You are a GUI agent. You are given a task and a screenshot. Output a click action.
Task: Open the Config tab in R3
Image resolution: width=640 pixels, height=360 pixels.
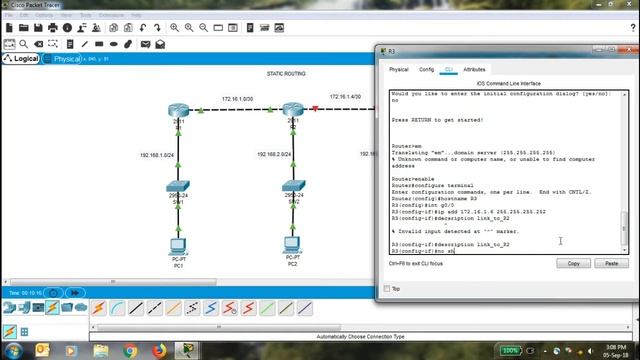pyautogui.click(x=427, y=69)
